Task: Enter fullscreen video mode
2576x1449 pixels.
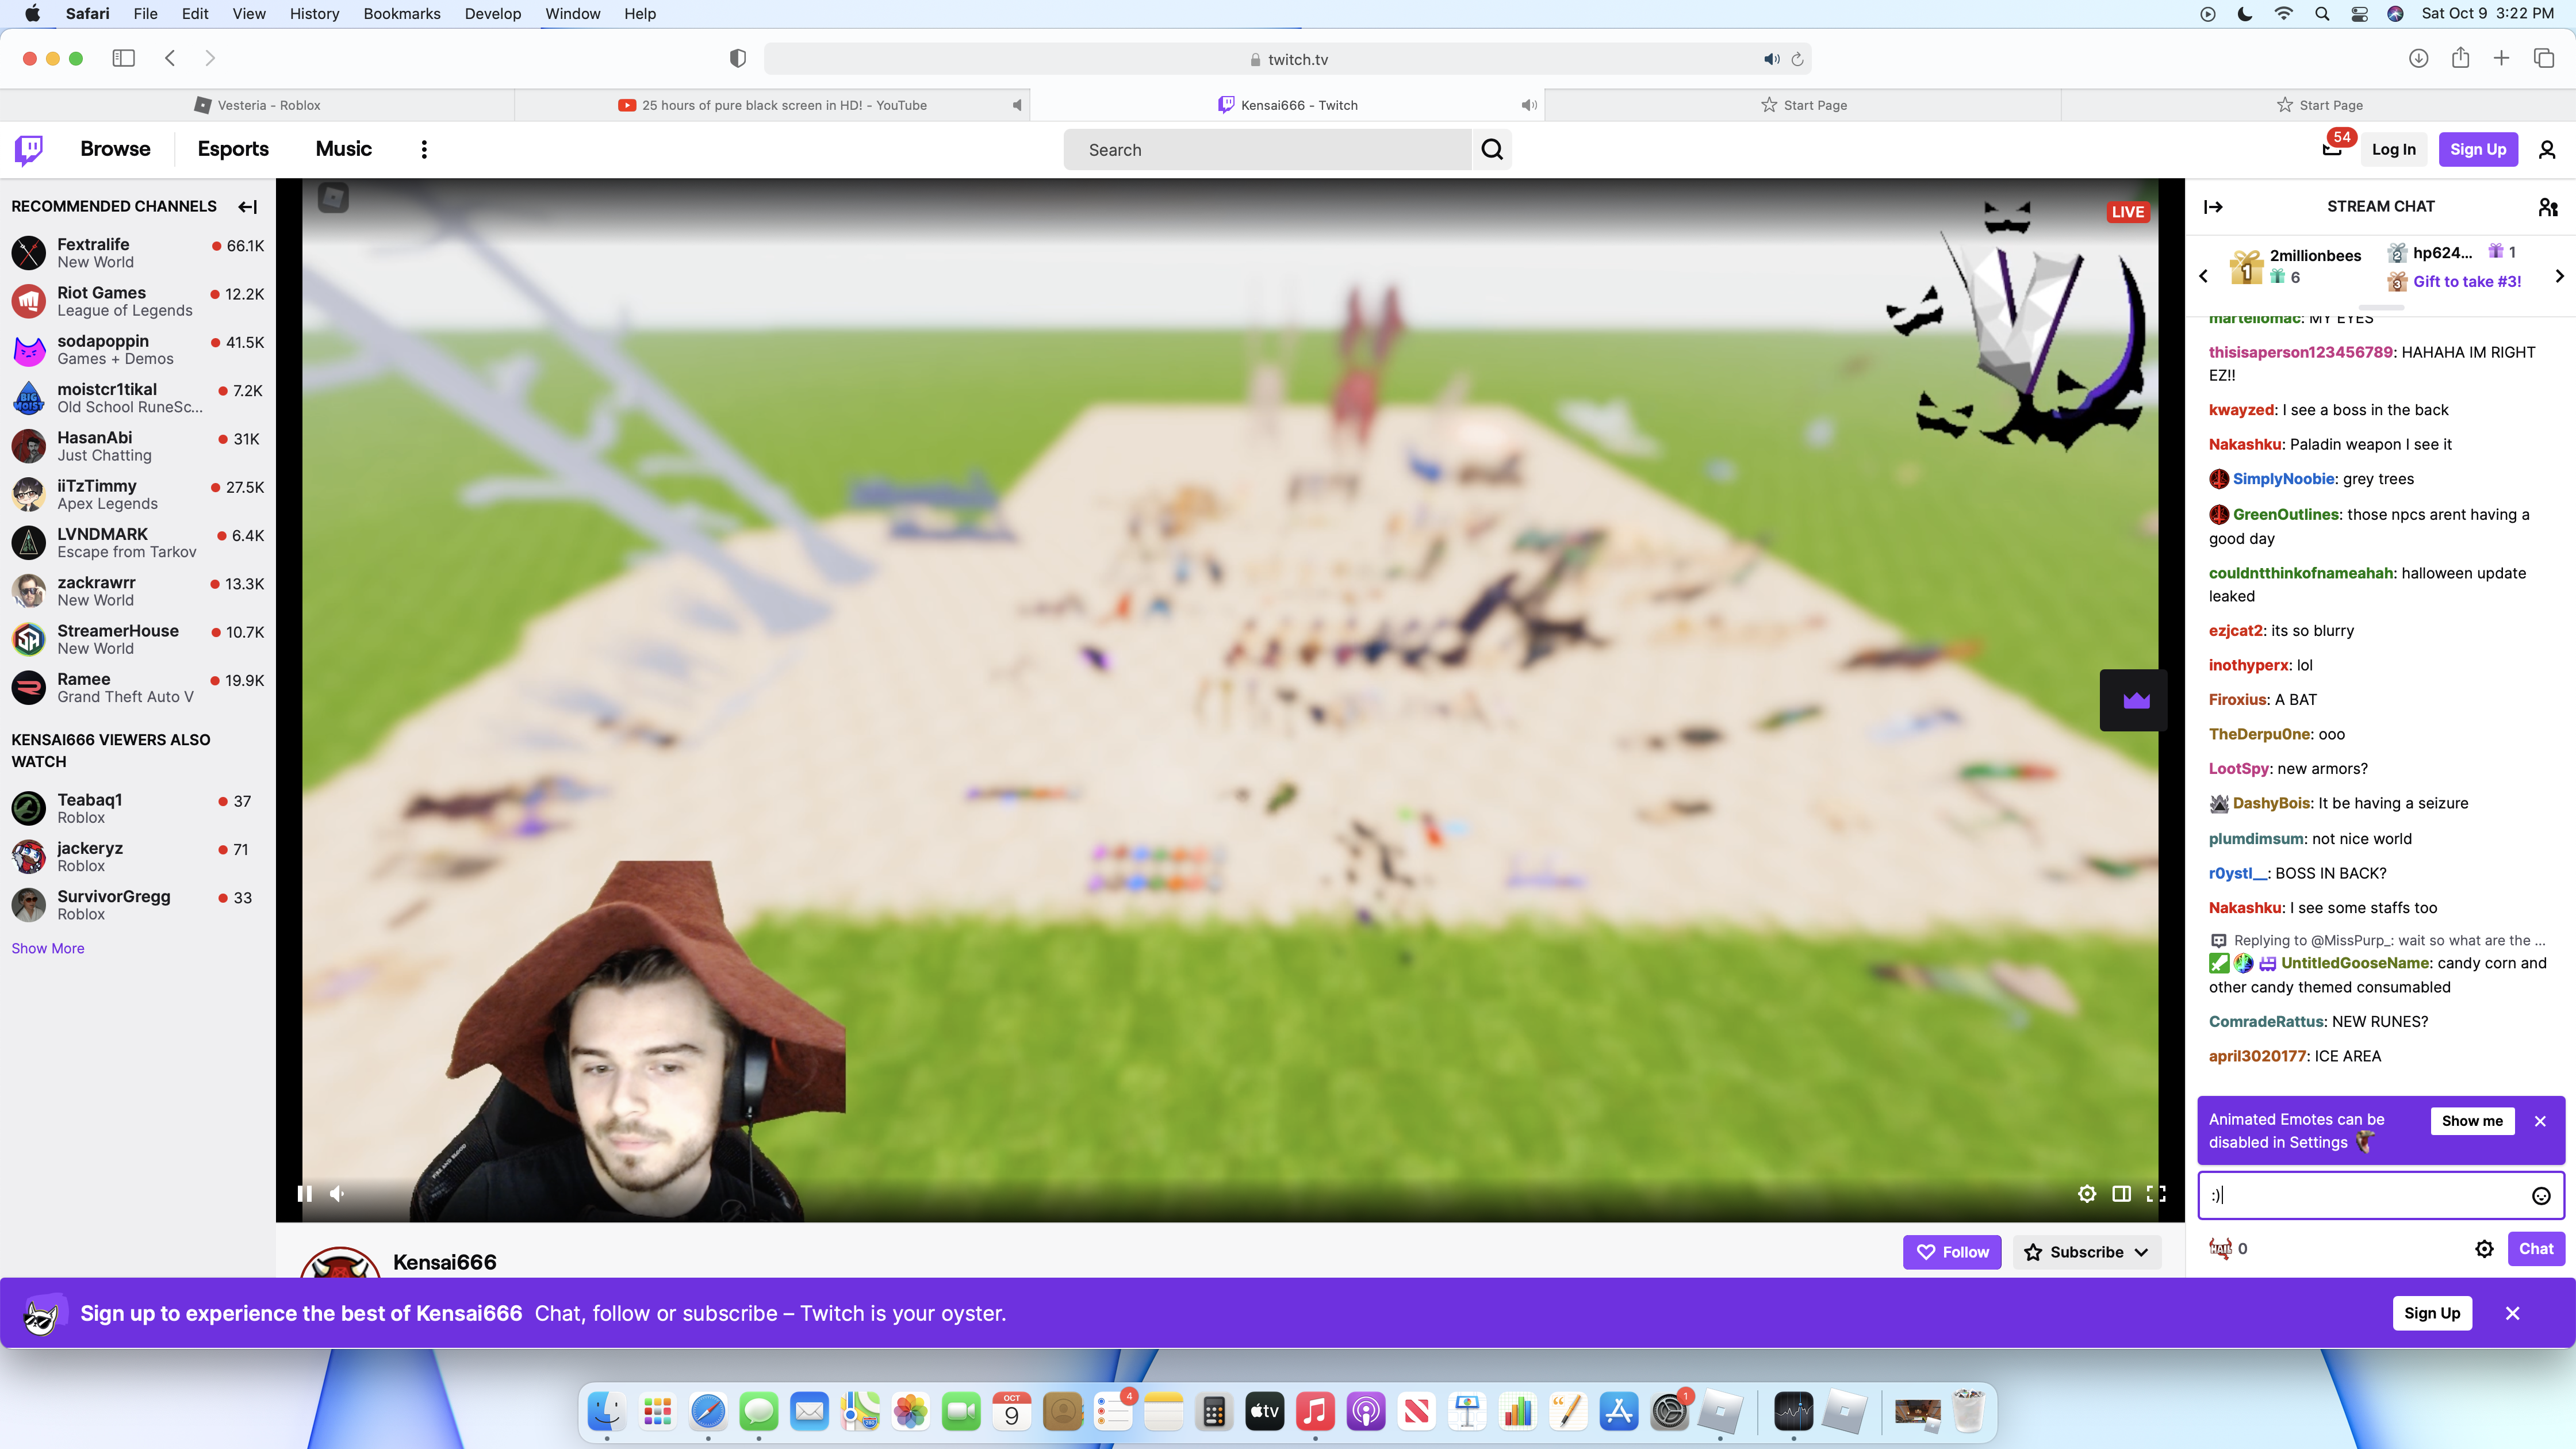Action: 2156,1194
